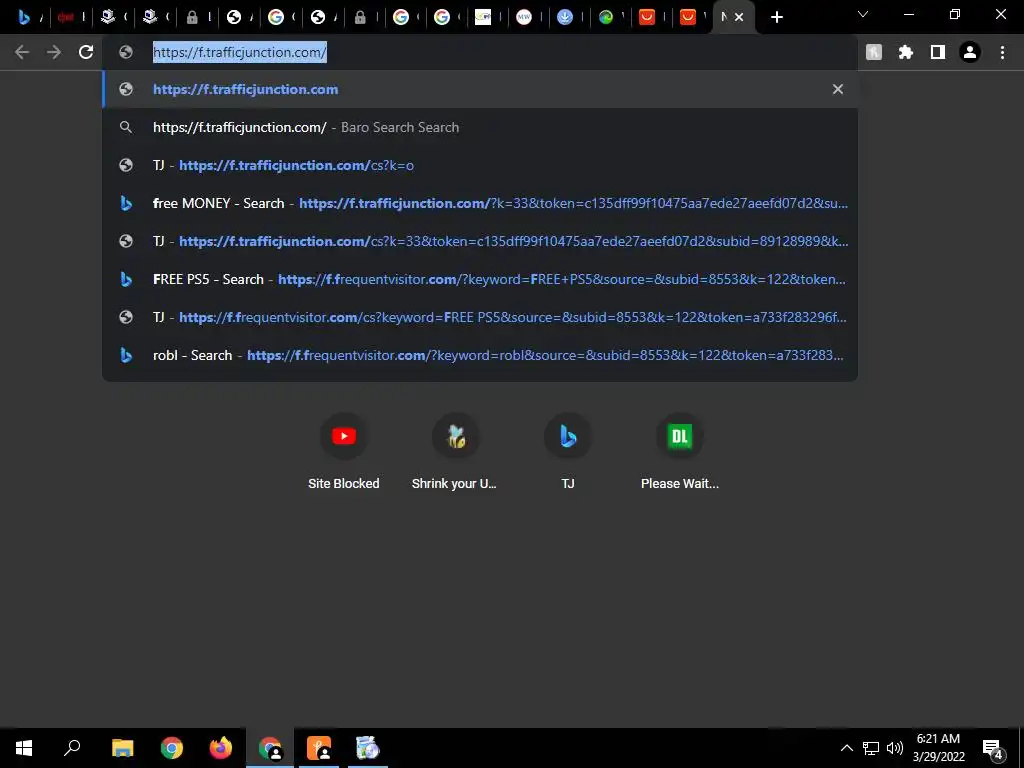Click the magnifier icon on Baro Search row
This screenshot has width=1024, height=768.
tap(126, 127)
